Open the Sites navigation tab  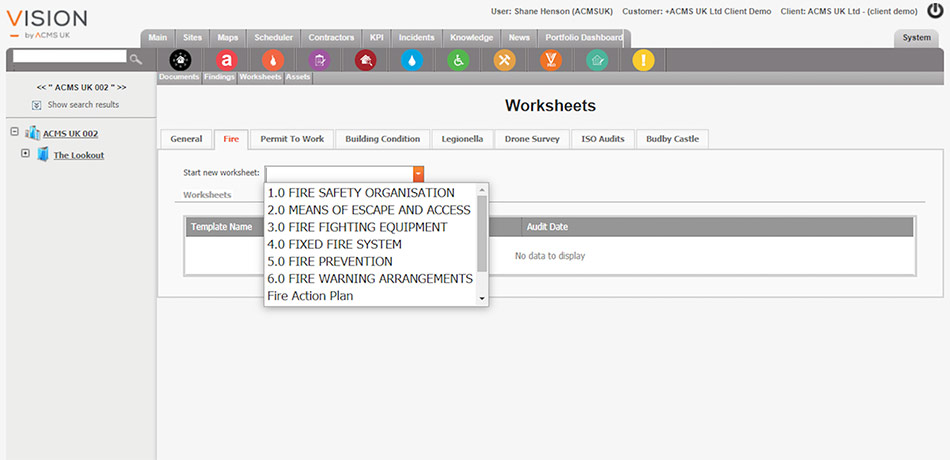point(192,38)
